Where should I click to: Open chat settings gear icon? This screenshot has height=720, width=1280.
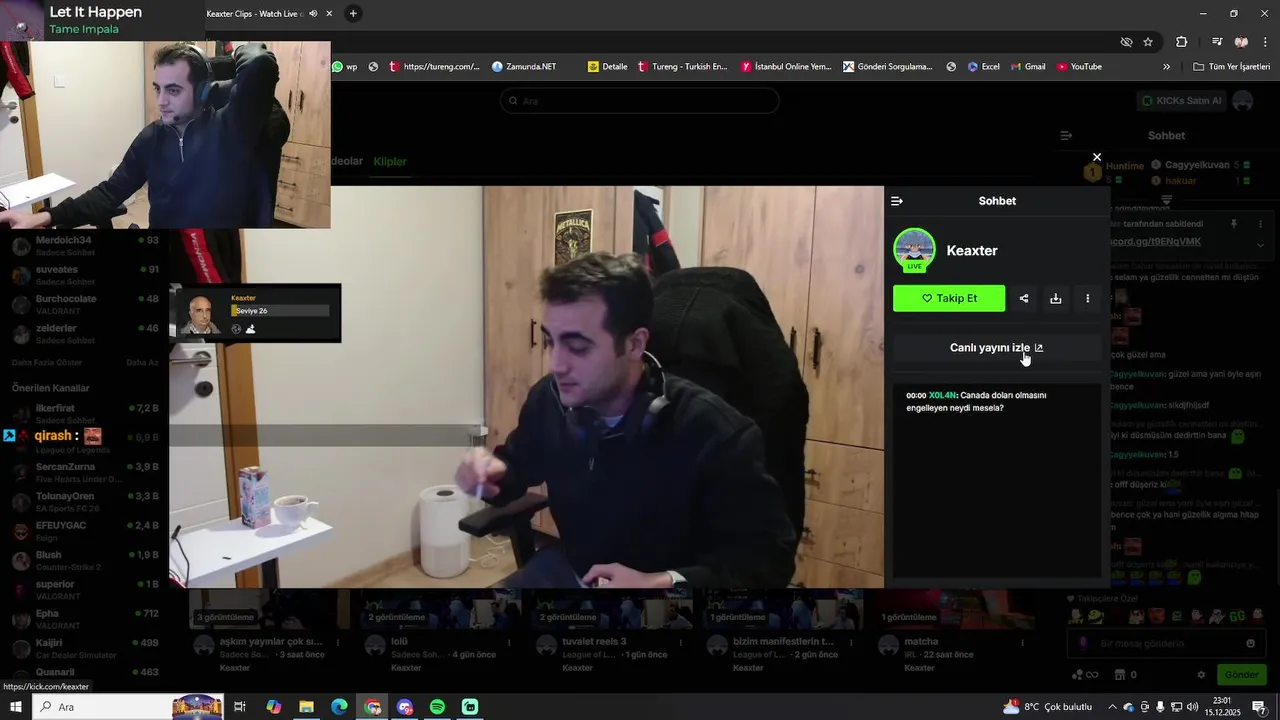pyautogui.click(x=1201, y=675)
